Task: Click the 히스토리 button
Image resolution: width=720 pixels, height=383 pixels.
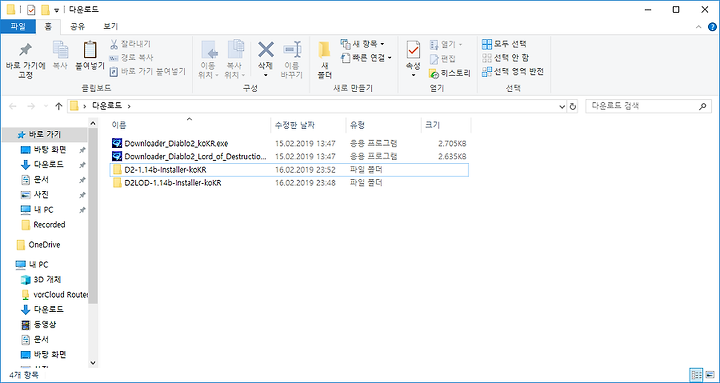Action: [x=450, y=73]
